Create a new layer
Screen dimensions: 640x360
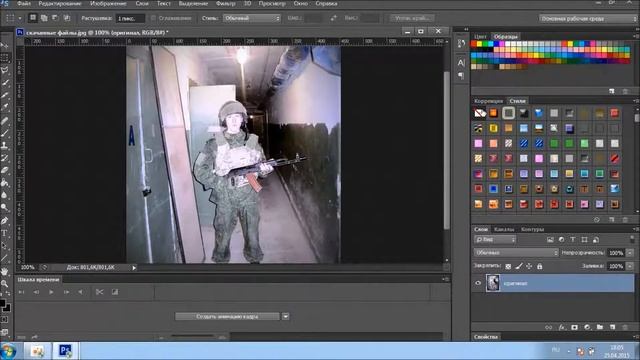(612, 327)
